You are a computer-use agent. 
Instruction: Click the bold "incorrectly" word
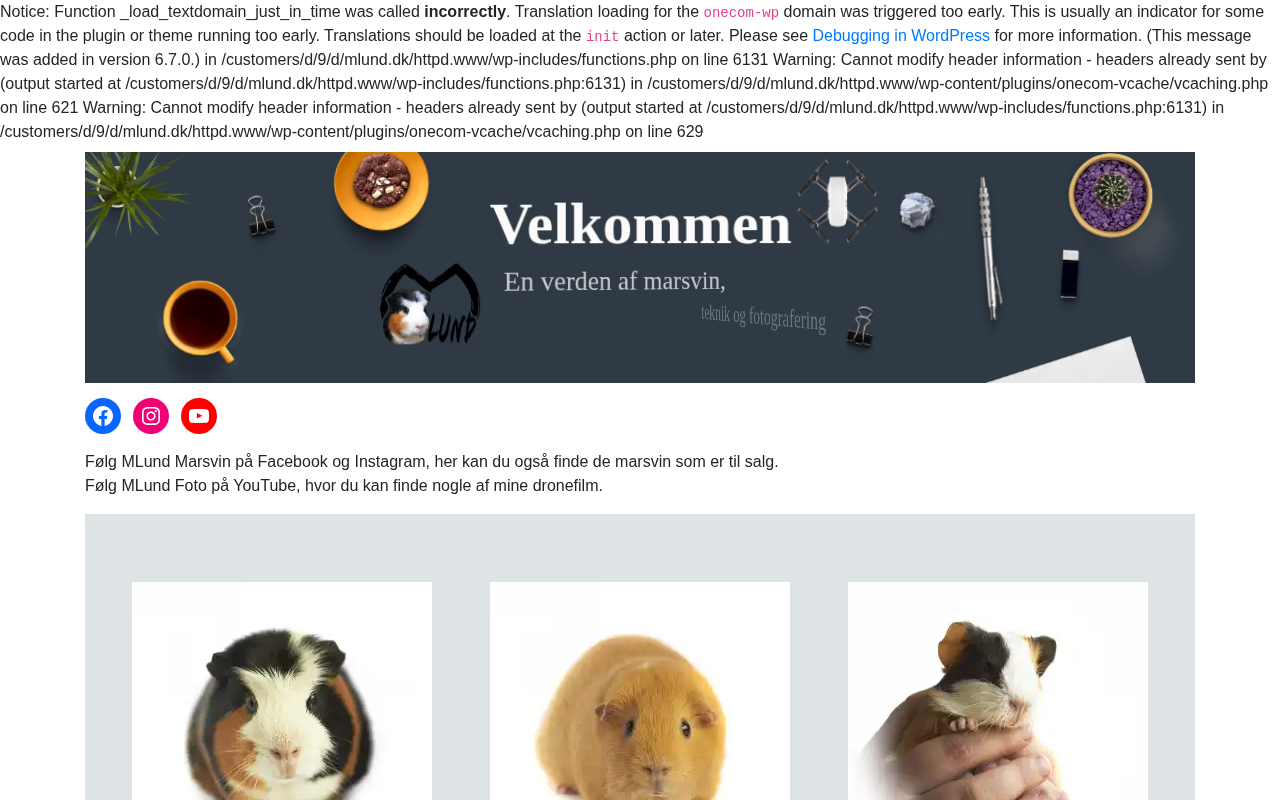click(465, 12)
